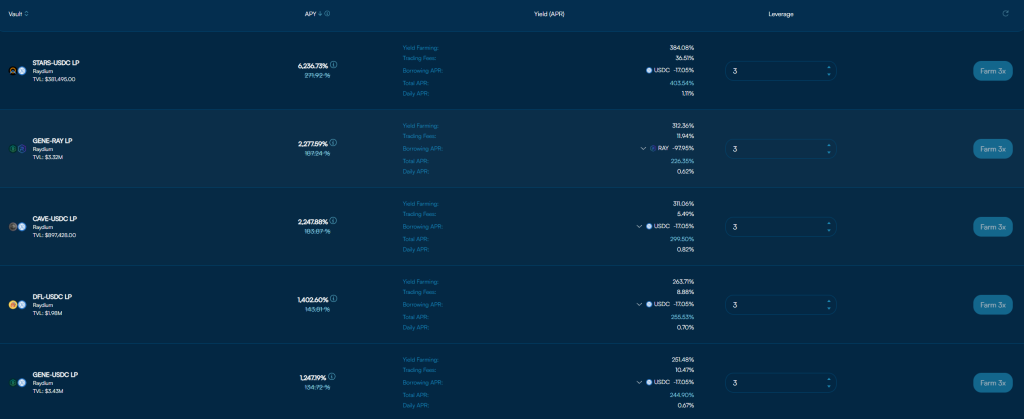Click the STARS-USDC LP token pair icon

point(17,70)
